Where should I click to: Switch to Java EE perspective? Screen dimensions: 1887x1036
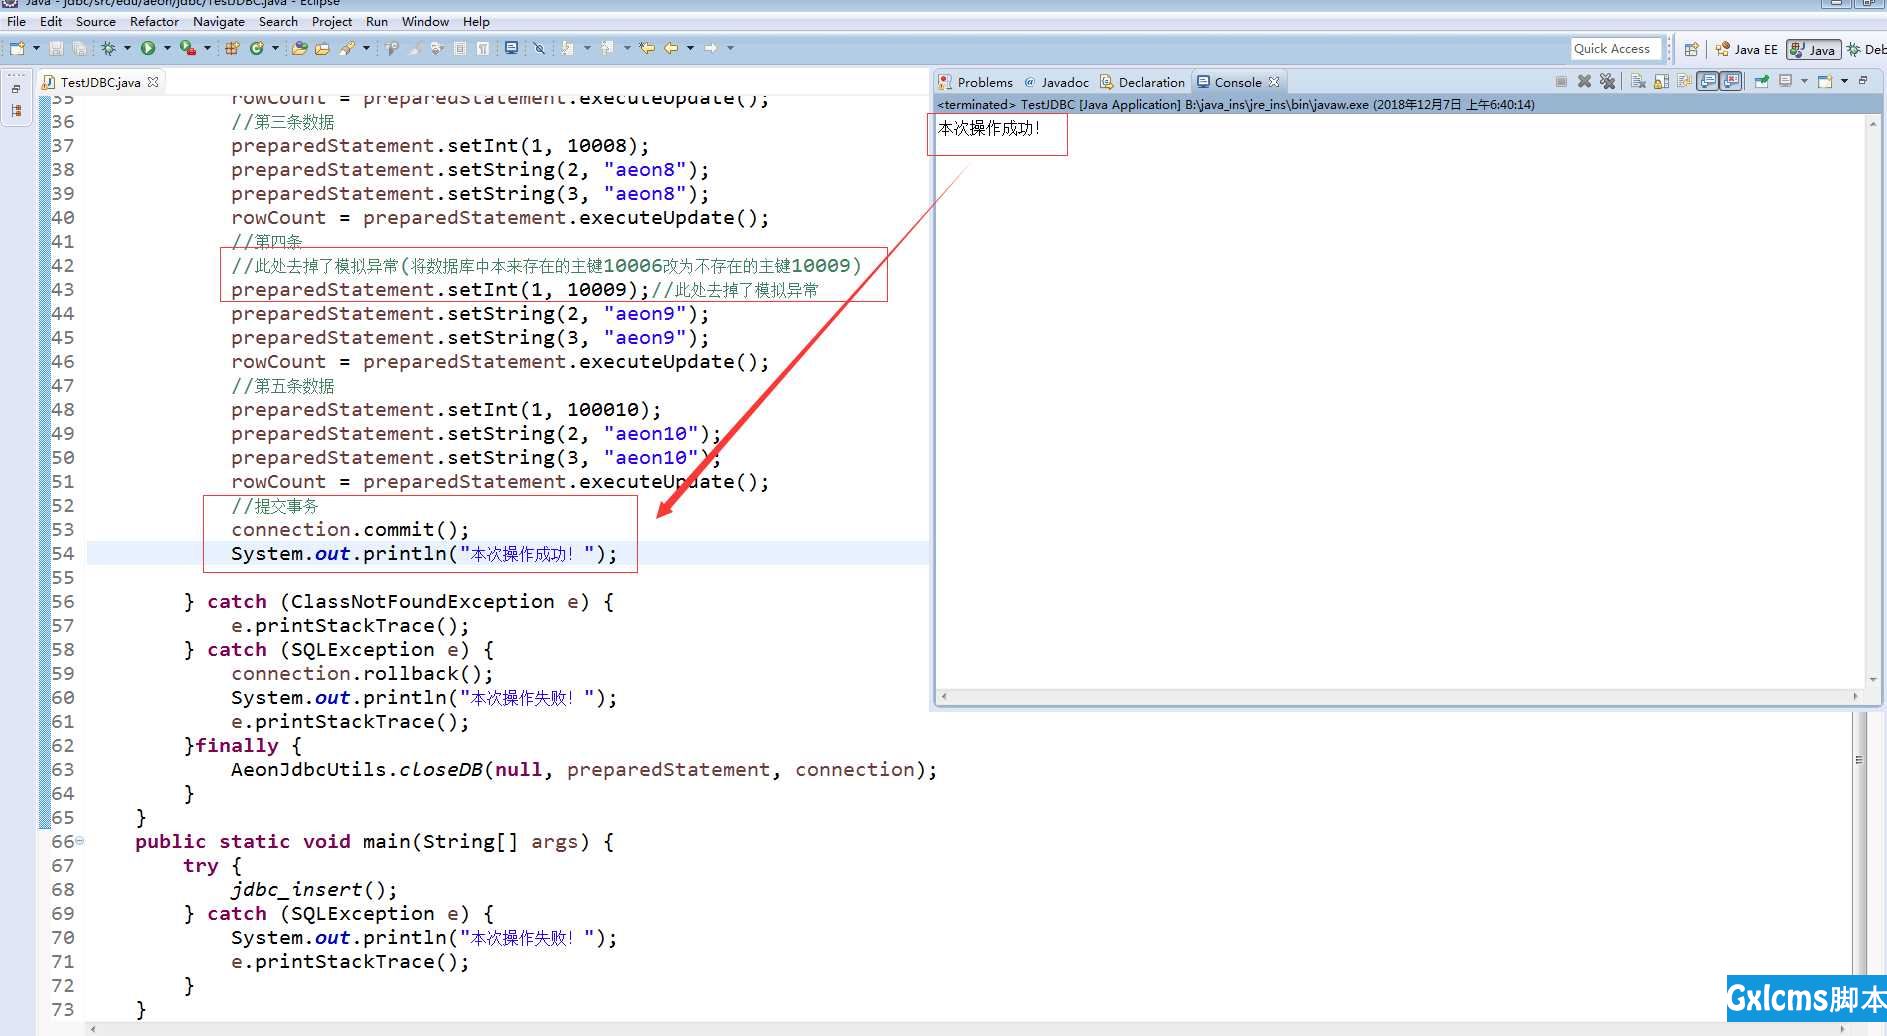pyautogui.click(x=1746, y=49)
